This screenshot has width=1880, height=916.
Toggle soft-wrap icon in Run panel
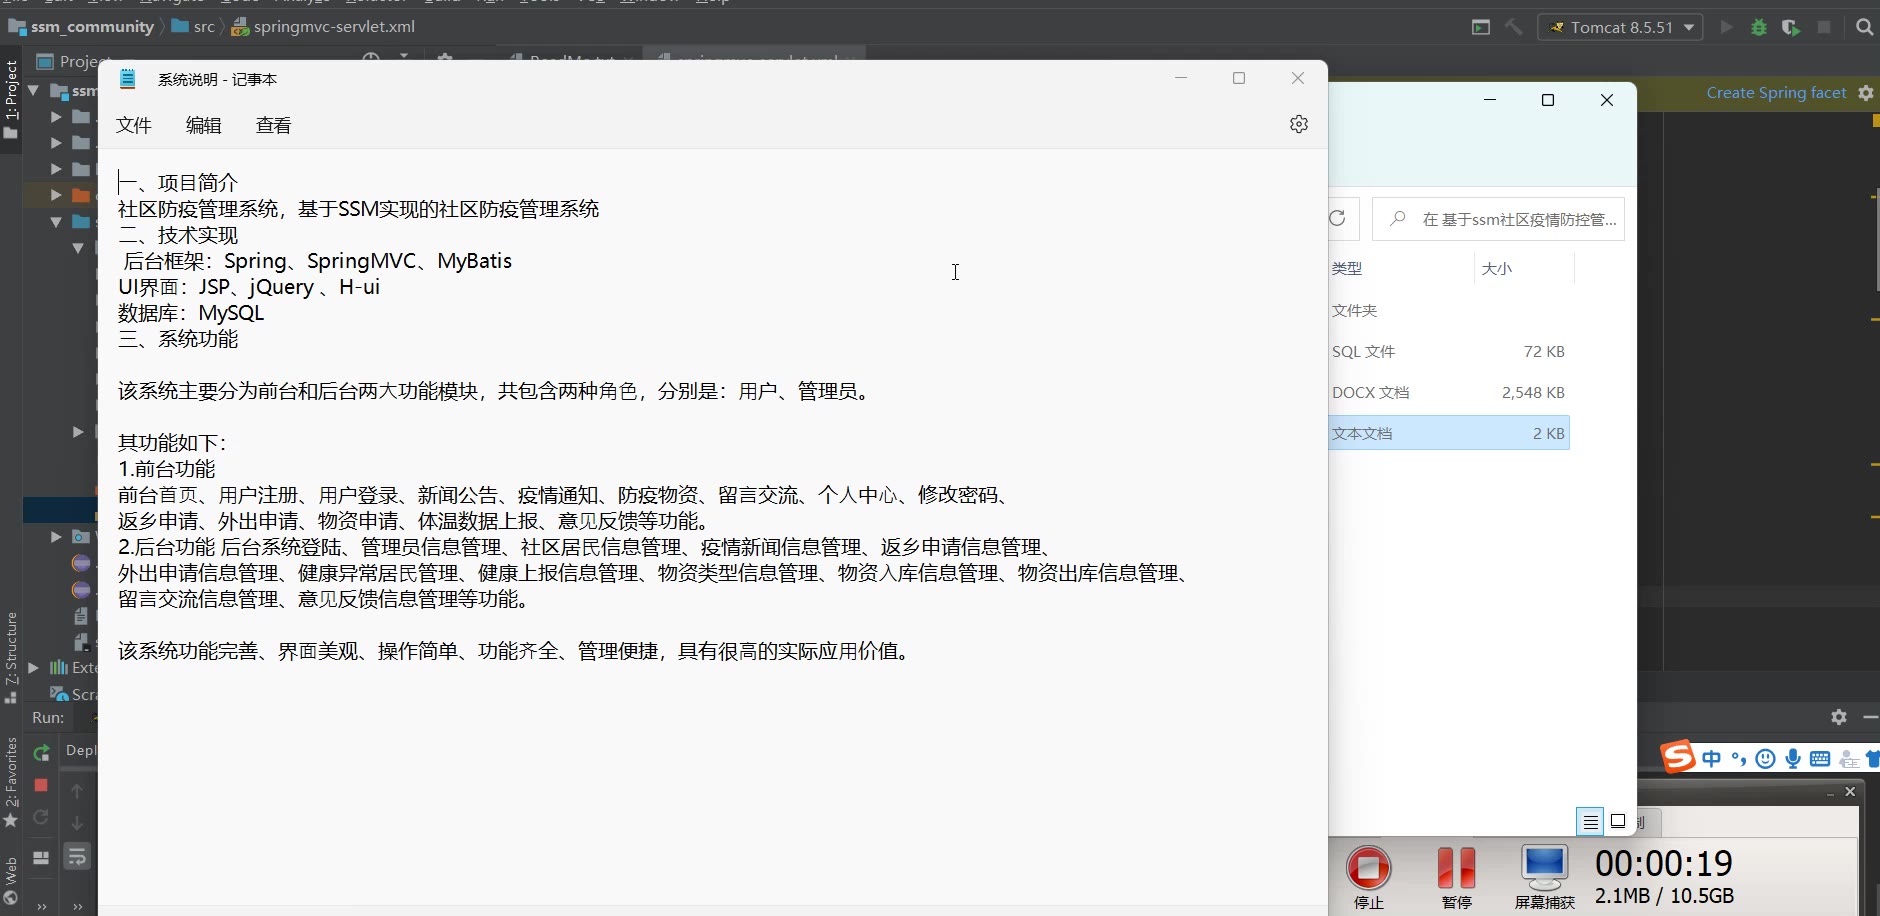(77, 857)
